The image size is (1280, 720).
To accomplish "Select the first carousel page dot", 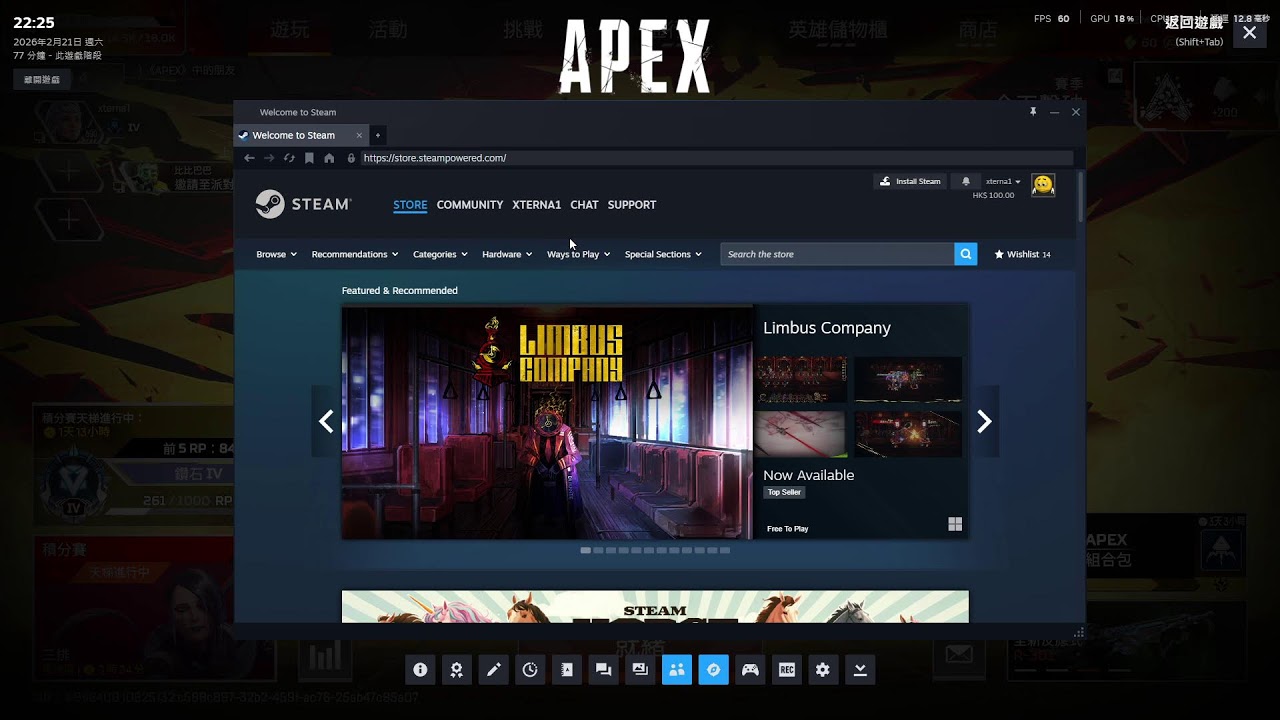I will [586, 550].
